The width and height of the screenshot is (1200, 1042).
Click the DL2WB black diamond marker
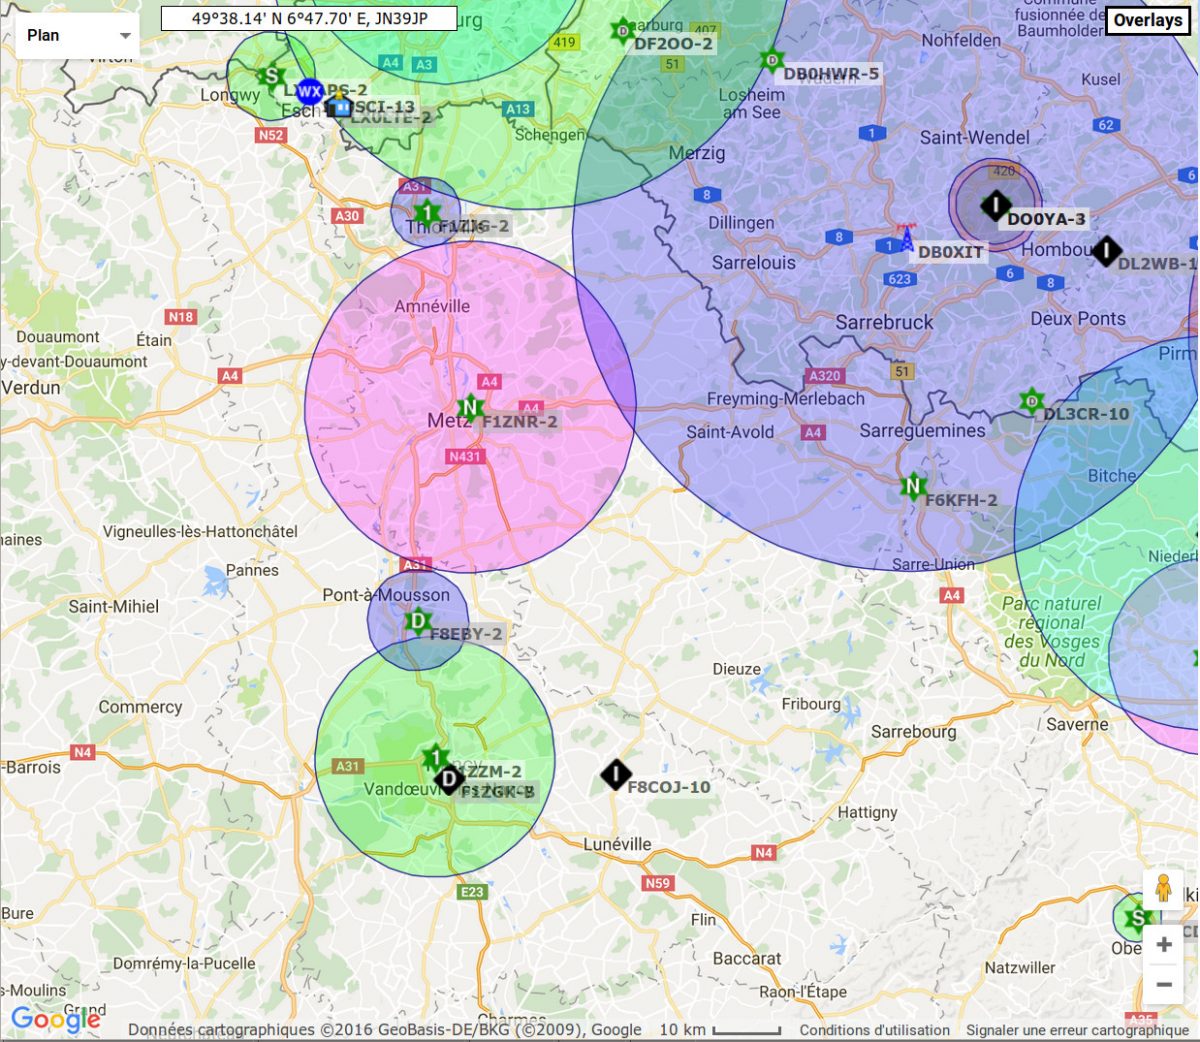point(1105,251)
